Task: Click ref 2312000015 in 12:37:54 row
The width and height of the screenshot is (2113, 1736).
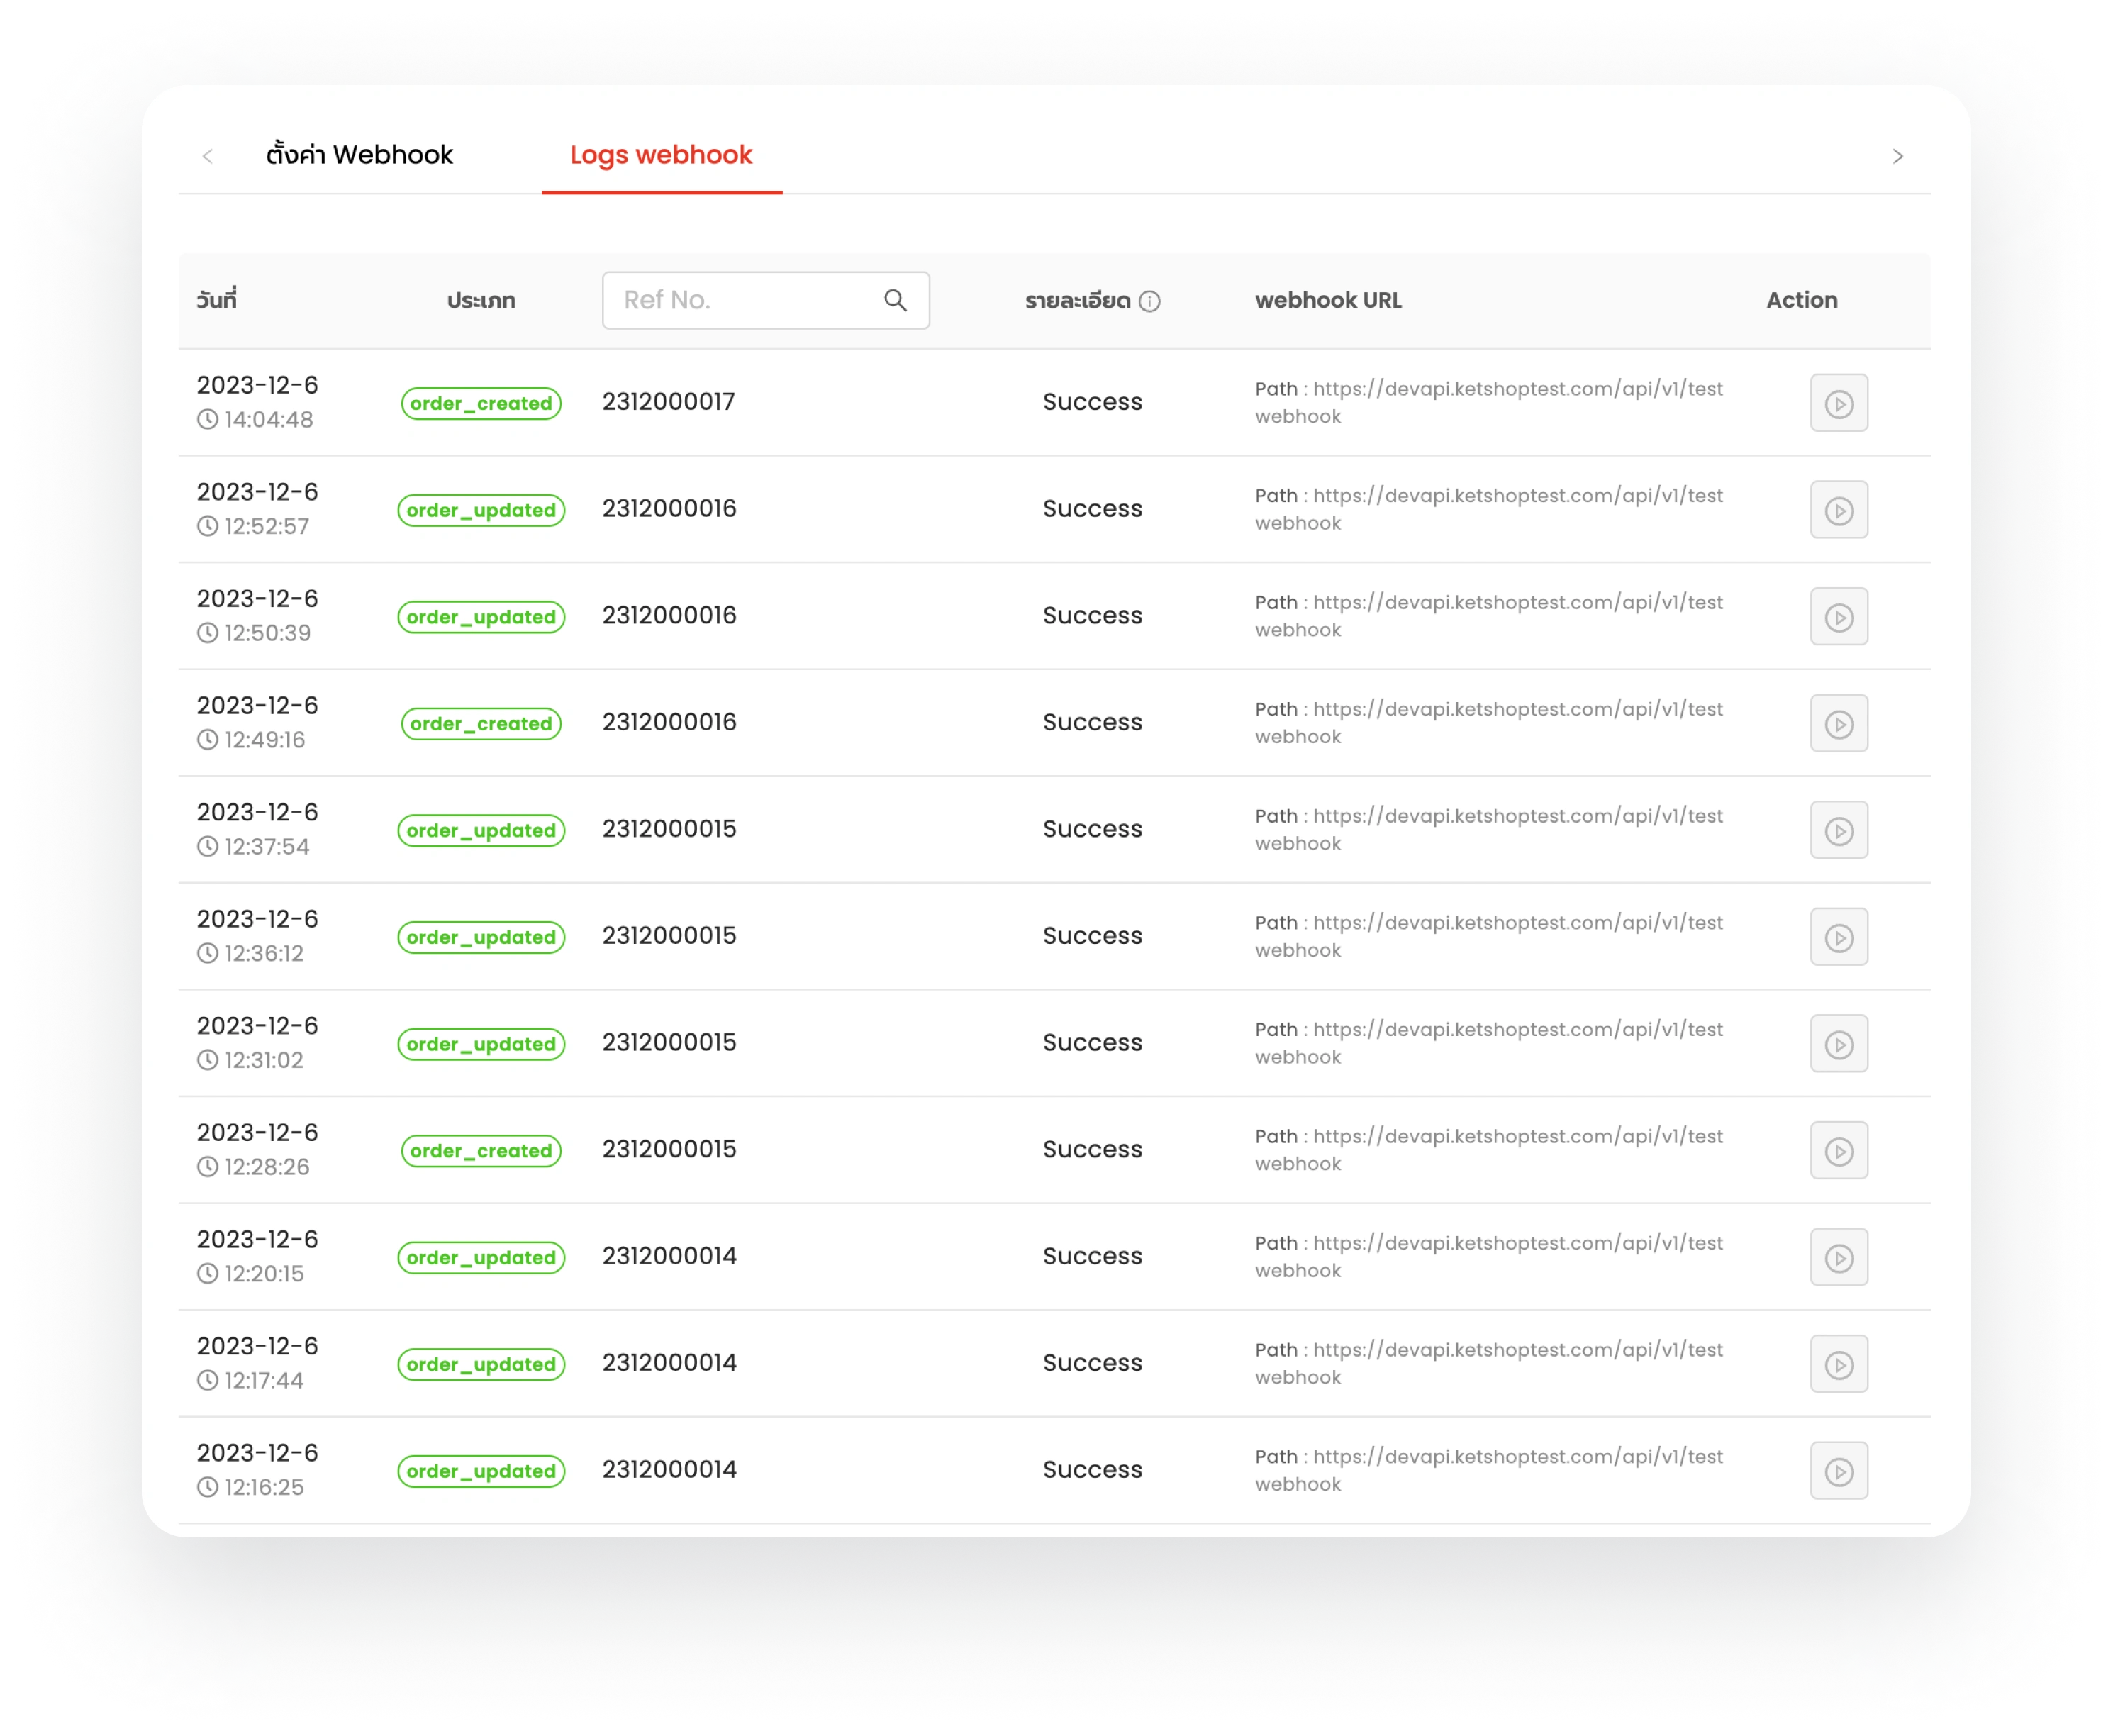Action: (x=669, y=829)
